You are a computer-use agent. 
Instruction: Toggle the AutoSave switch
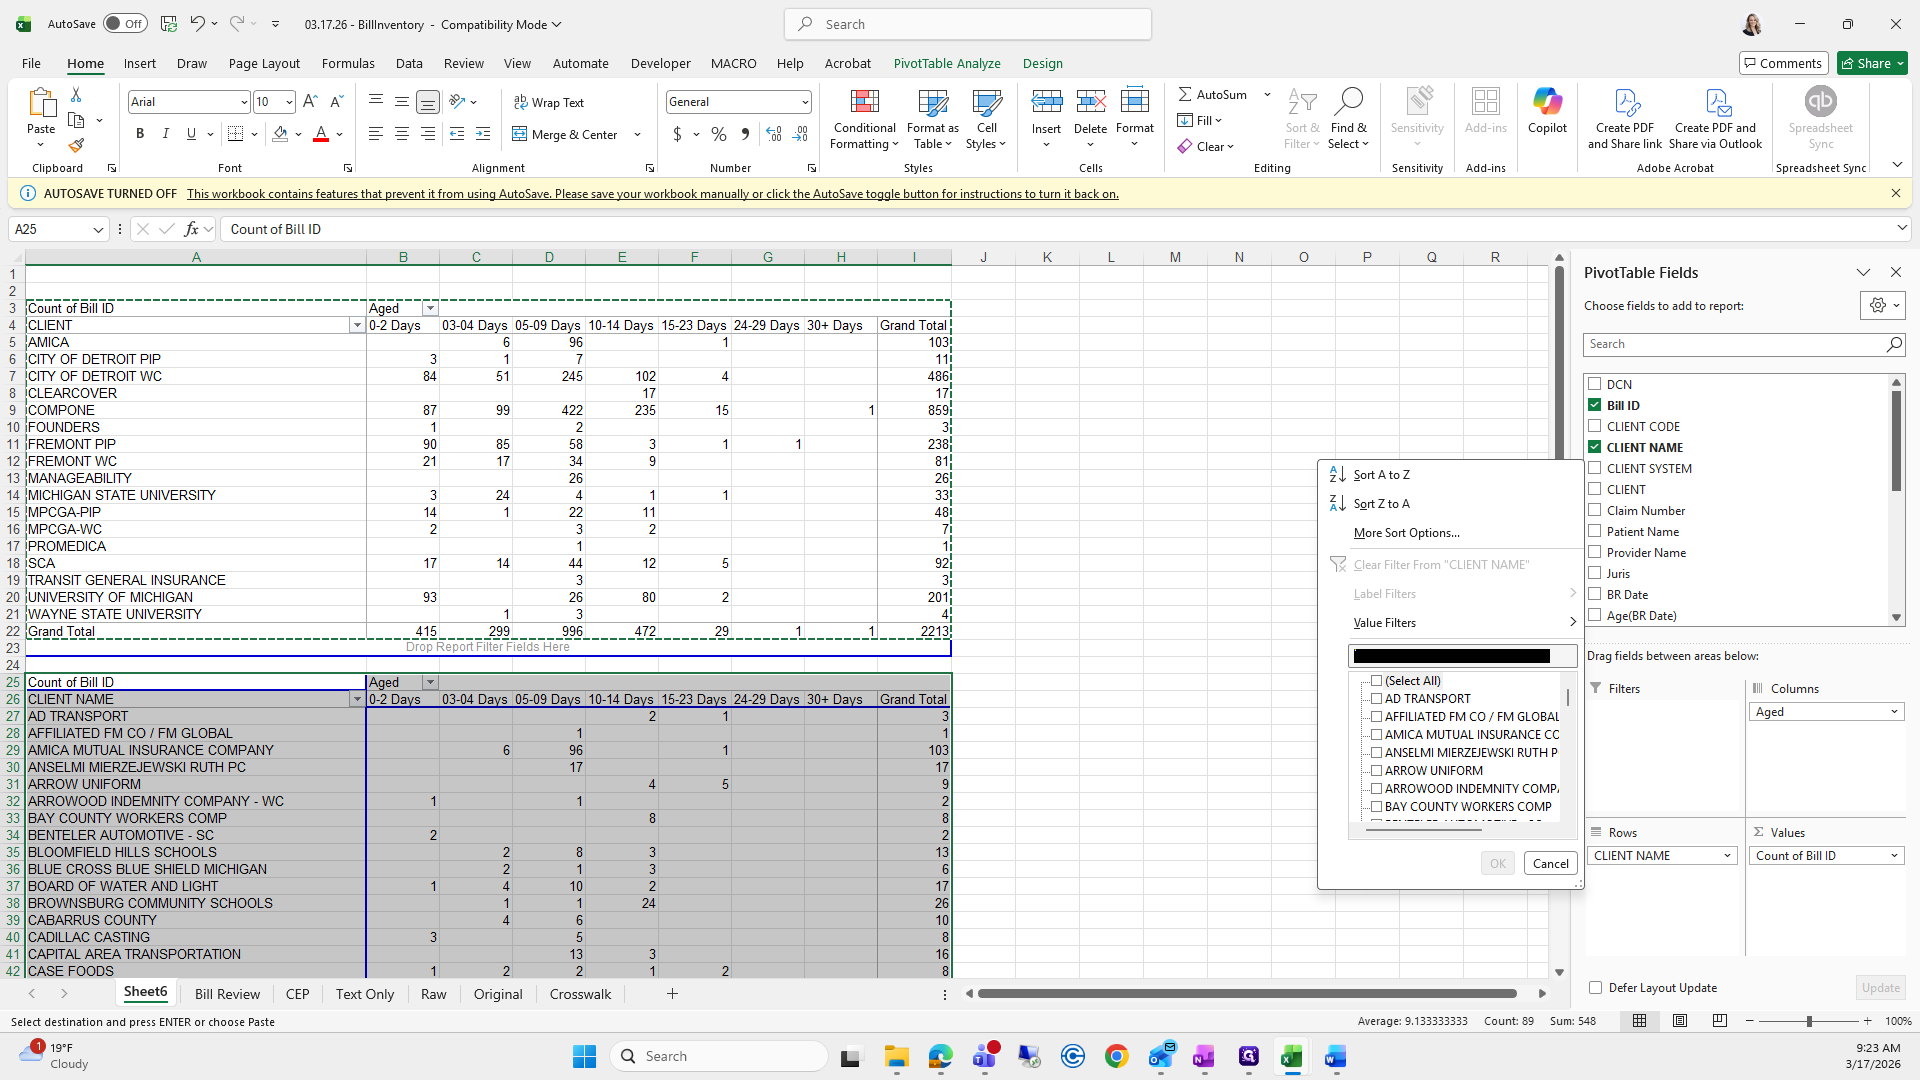click(x=124, y=24)
